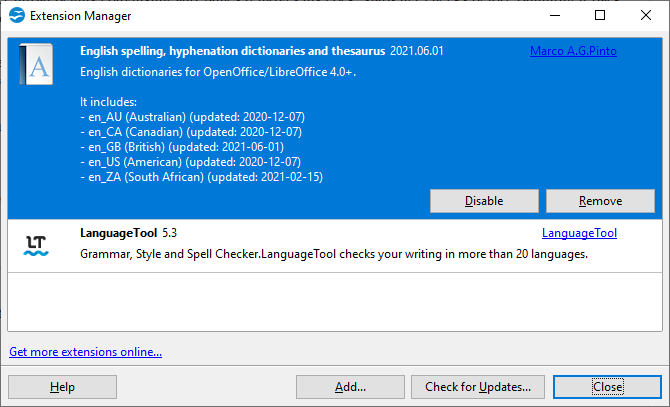Click Check for Updates... button
670x407 pixels.
point(478,386)
